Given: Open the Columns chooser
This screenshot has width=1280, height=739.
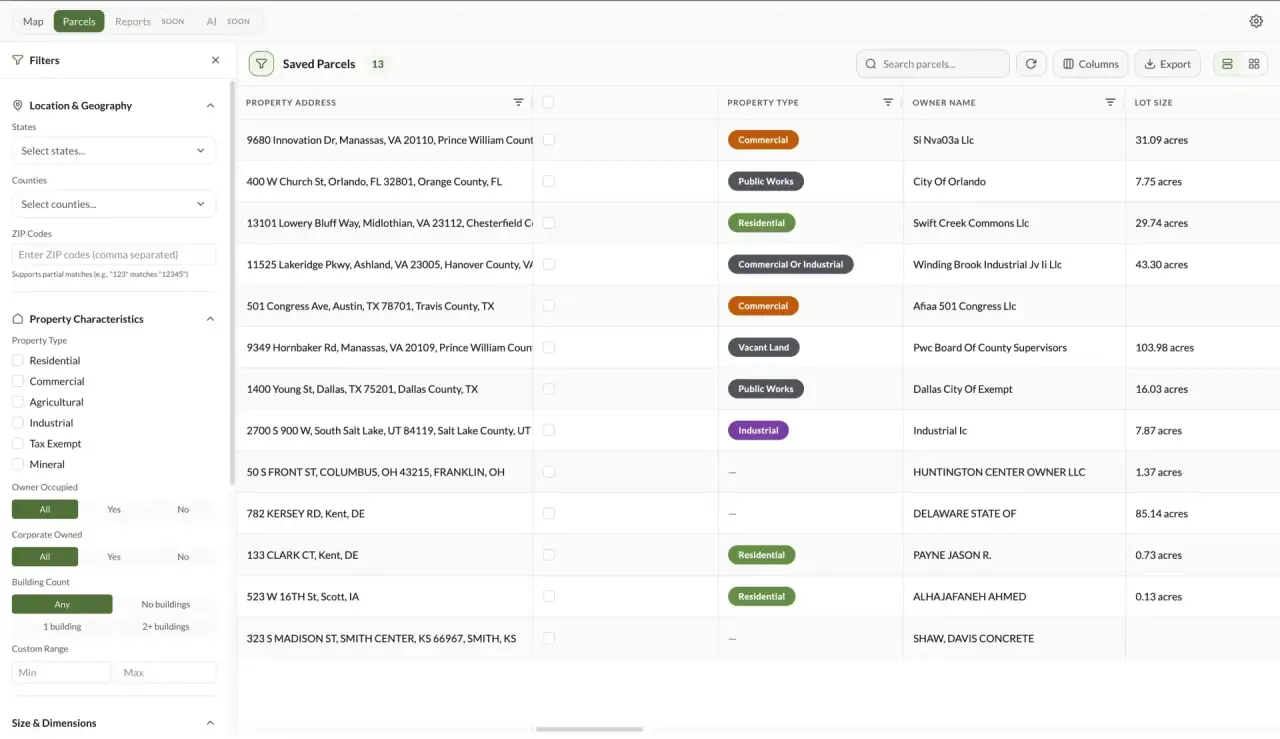Looking at the screenshot, I should pyautogui.click(x=1091, y=64).
